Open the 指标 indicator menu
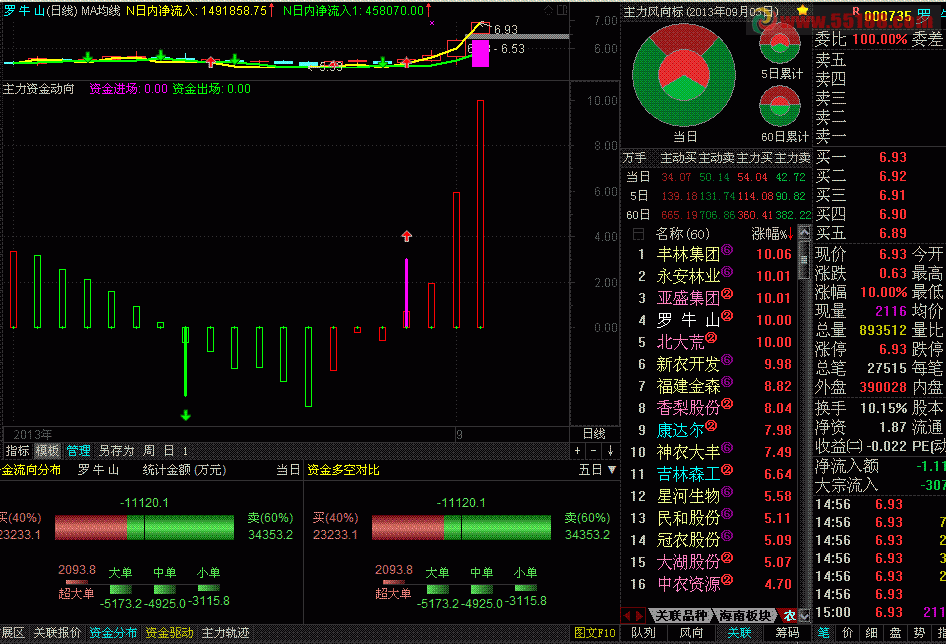946x644 pixels. pyautogui.click(x=17, y=451)
